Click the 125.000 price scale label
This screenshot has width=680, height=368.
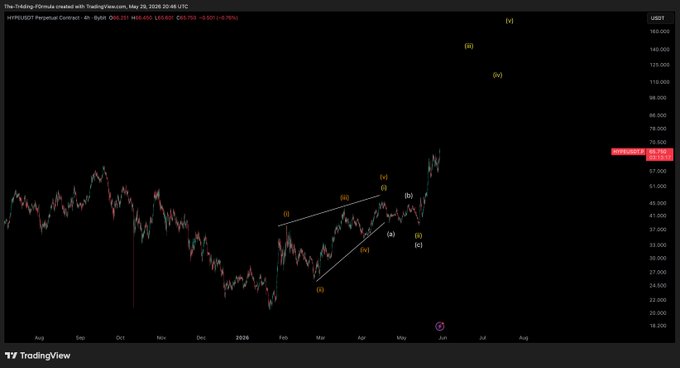(659, 65)
